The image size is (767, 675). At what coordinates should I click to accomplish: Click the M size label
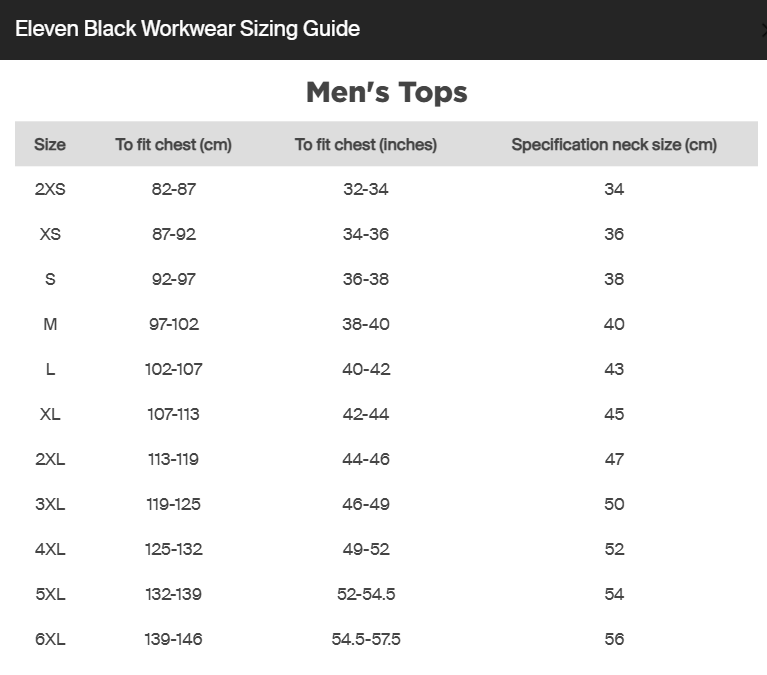tap(50, 324)
